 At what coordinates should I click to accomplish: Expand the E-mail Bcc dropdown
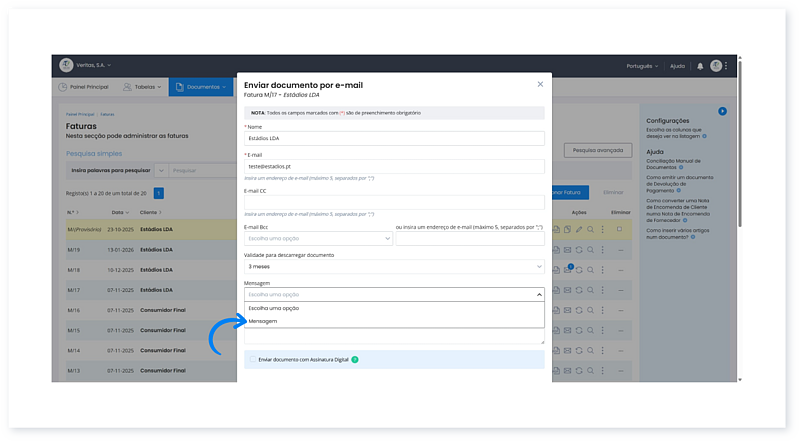318,239
